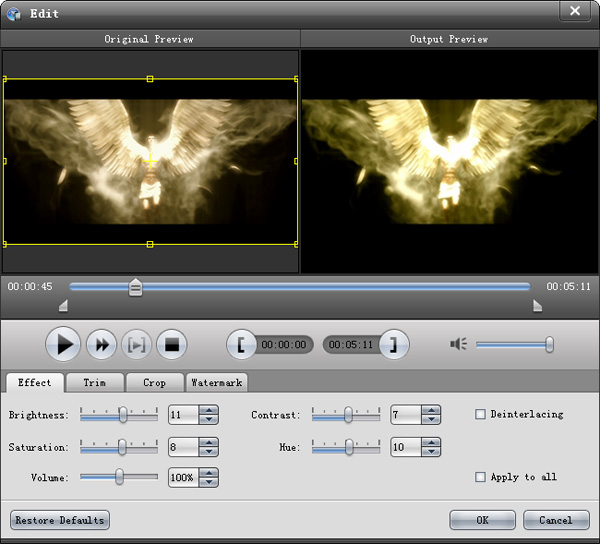Click the Original Preview header label
Screen dimensions: 600x544
pos(149,39)
